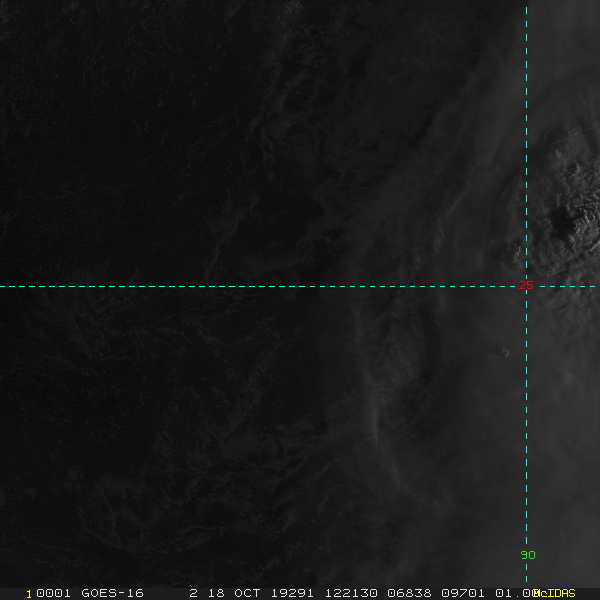Click the value 06838 in footer
The image size is (600, 600).
(409, 593)
